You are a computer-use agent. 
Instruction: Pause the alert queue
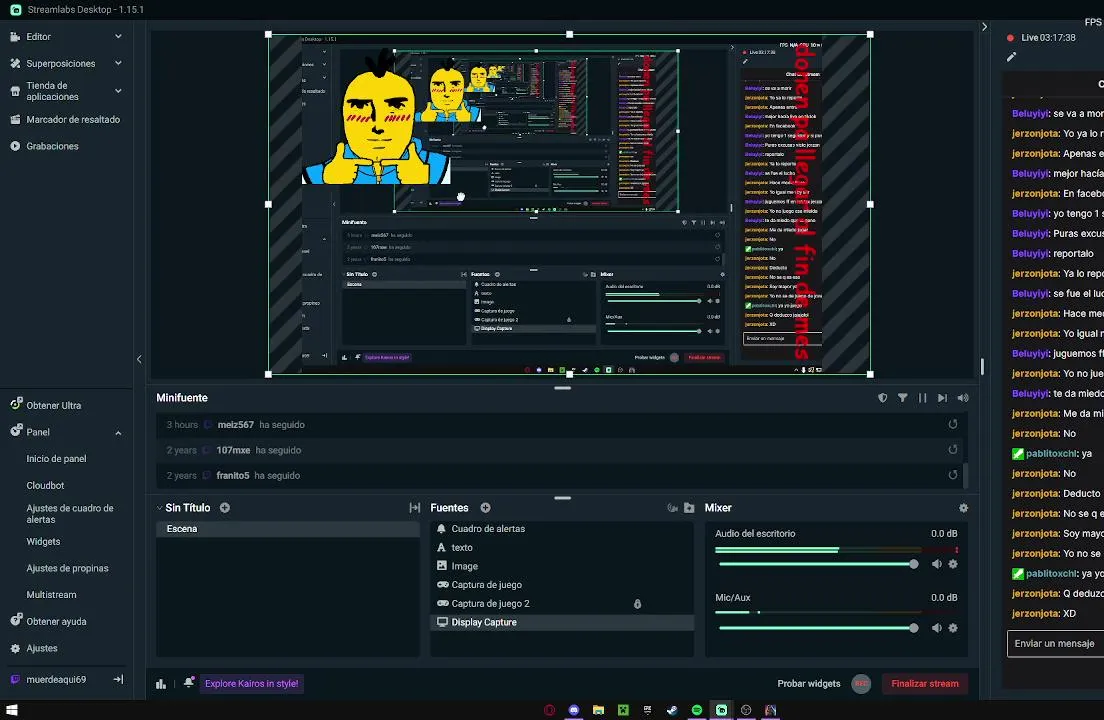click(922, 398)
